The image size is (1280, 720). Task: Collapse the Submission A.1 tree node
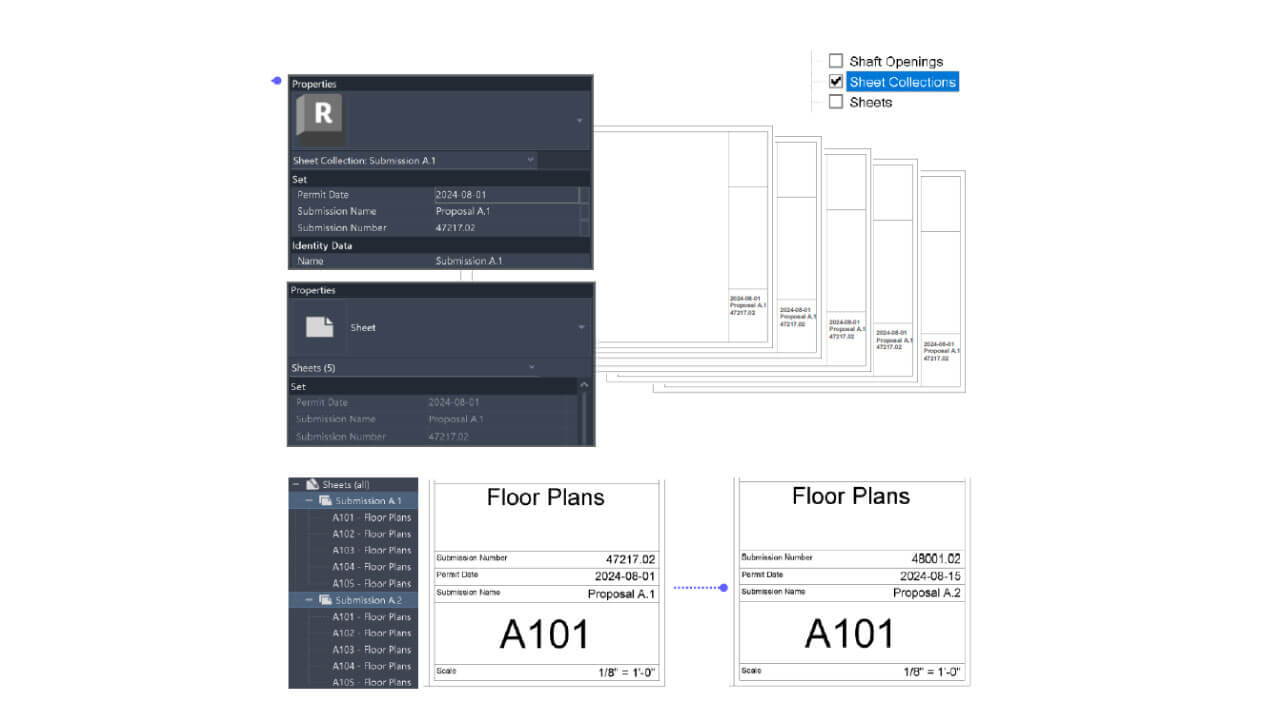[x=309, y=500]
